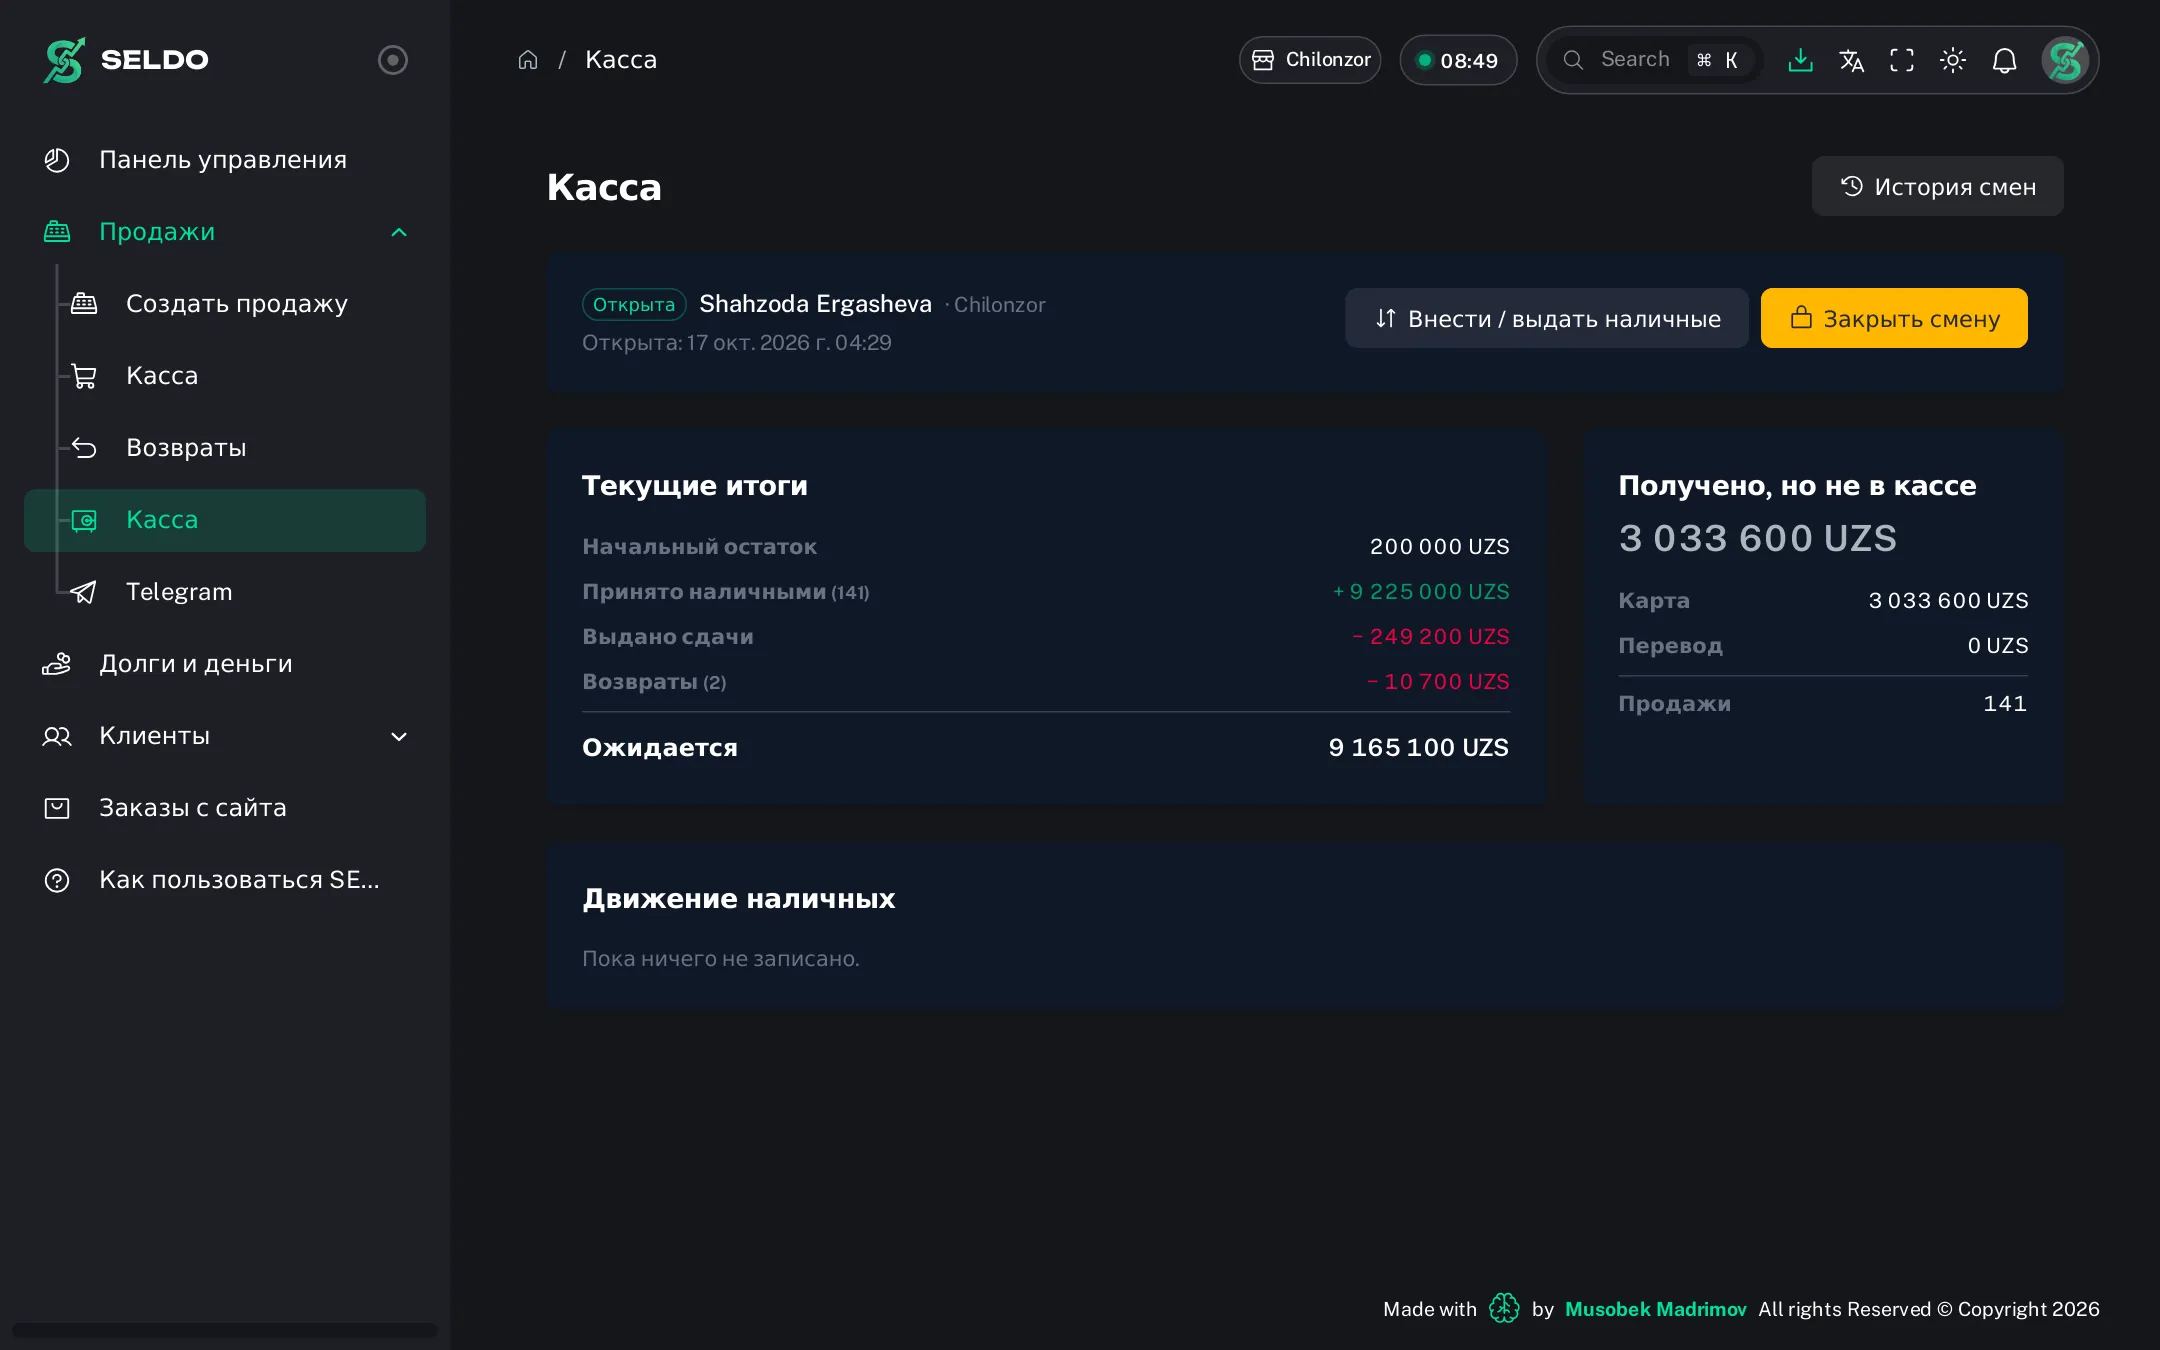Toggle the sidebar pin radio icon
Viewport: 2160px width, 1350px height.
pos(393,60)
